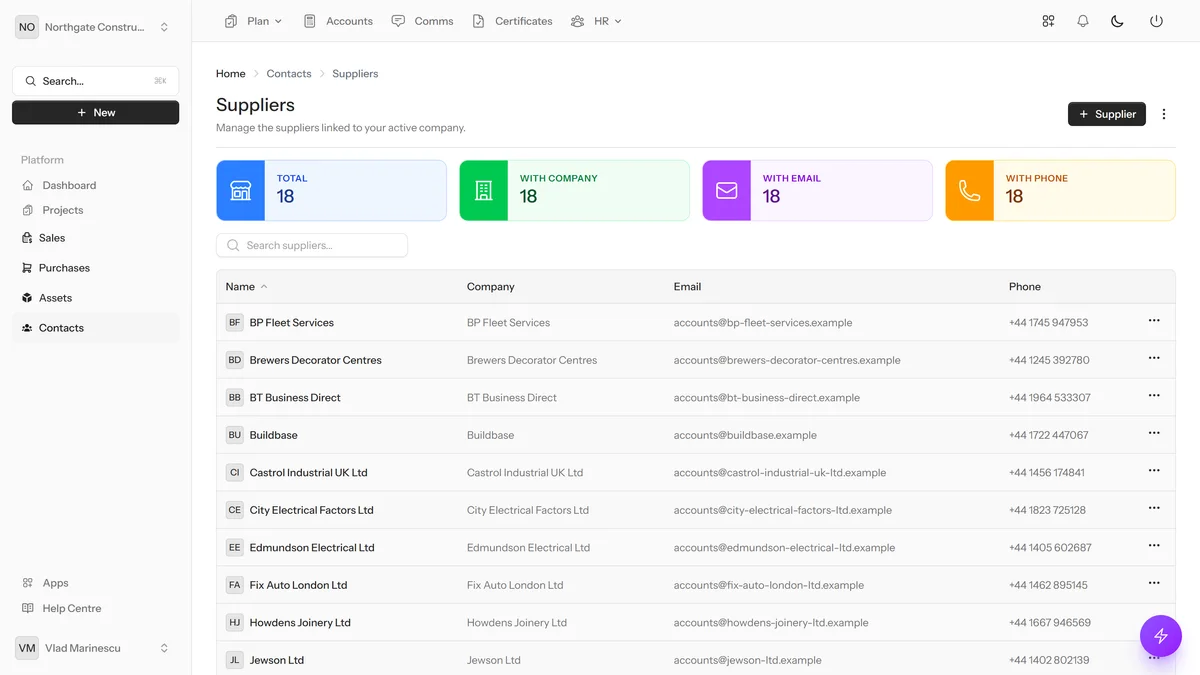The height and width of the screenshot is (675, 1200).
Task: Click the Search suppliers field
Action: pyautogui.click(x=312, y=245)
